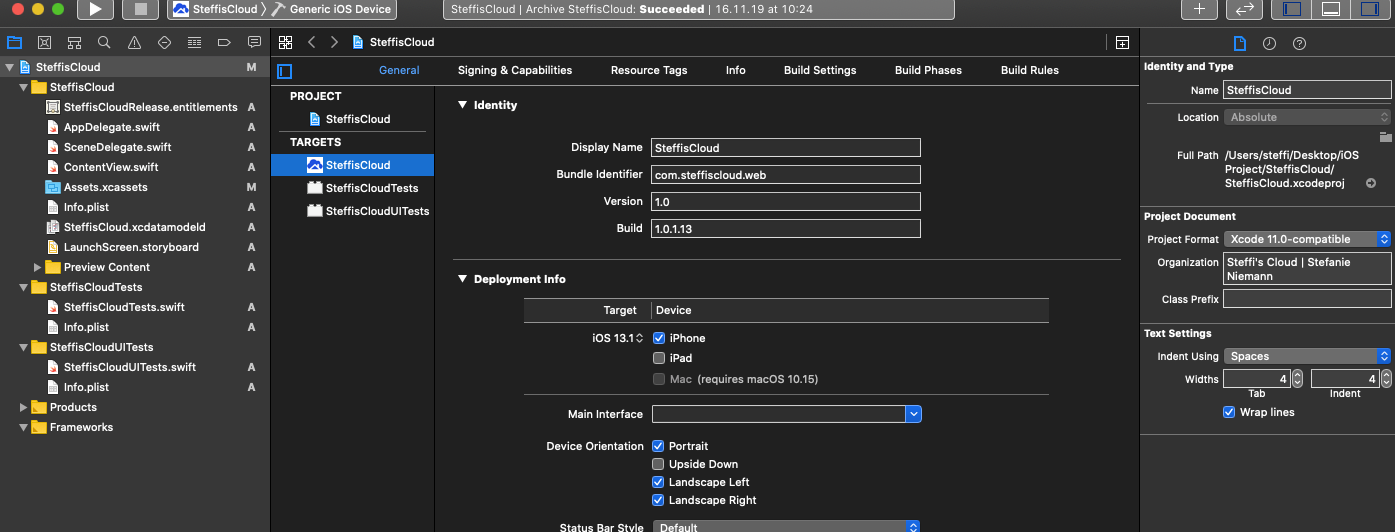
Task: Open the Find navigator search icon
Action: [104, 43]
